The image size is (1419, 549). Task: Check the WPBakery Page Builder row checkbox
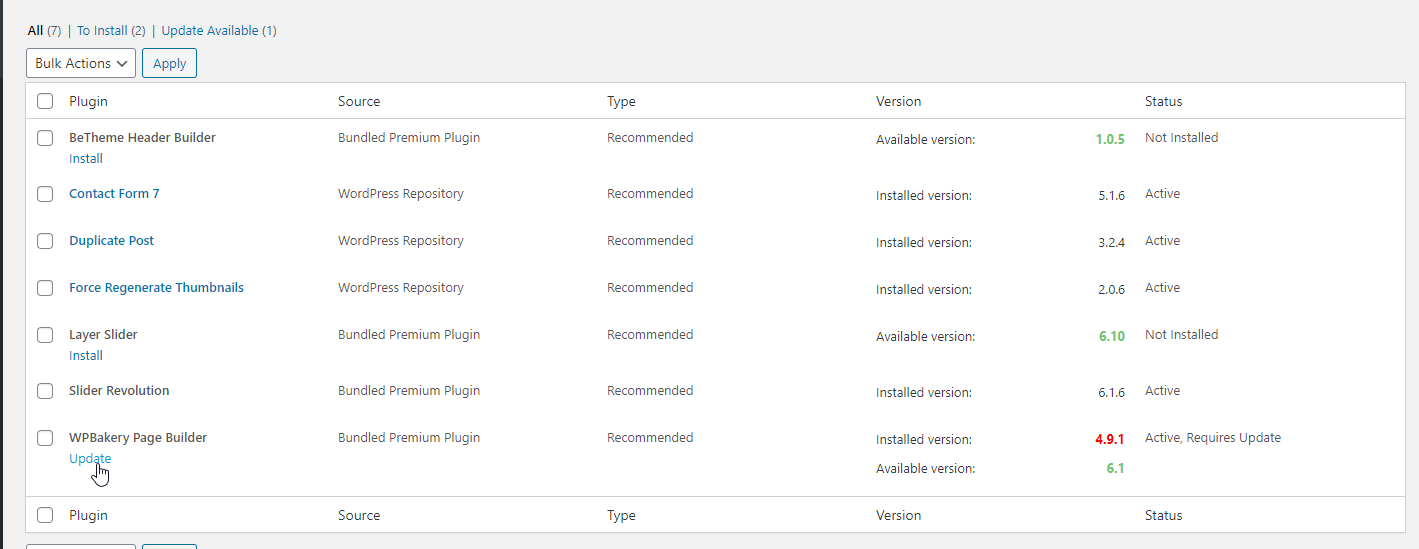pyautogui.click(x=45, y=438)
